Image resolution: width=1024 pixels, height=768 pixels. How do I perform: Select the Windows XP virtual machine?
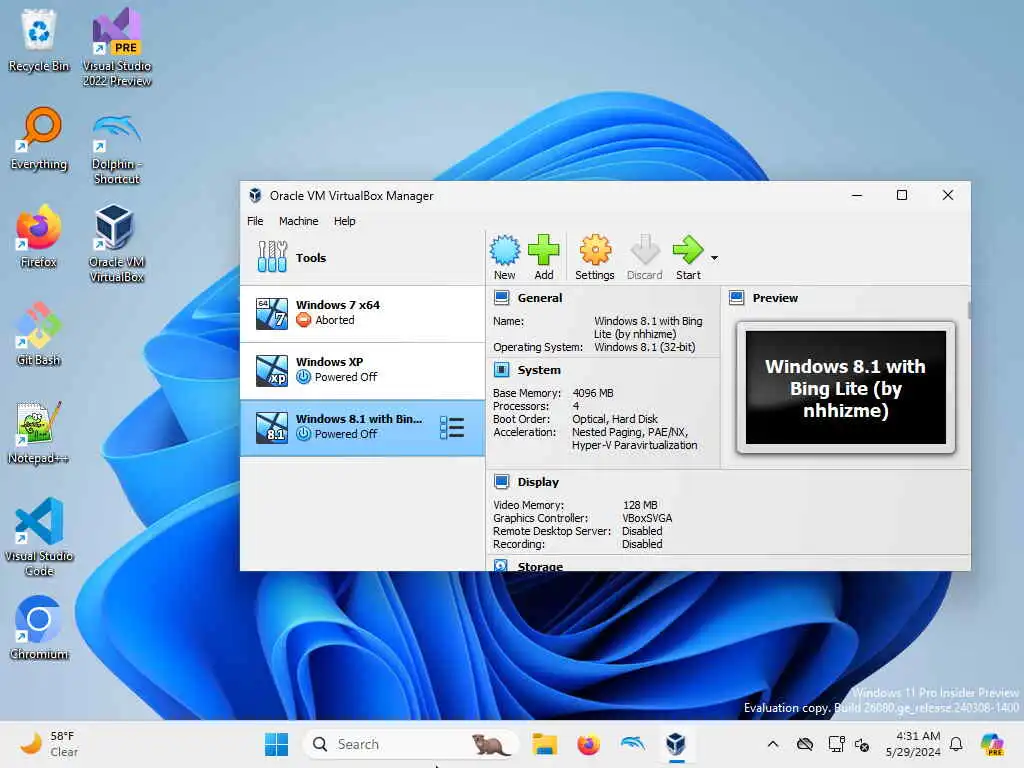(x=362, y=370)
